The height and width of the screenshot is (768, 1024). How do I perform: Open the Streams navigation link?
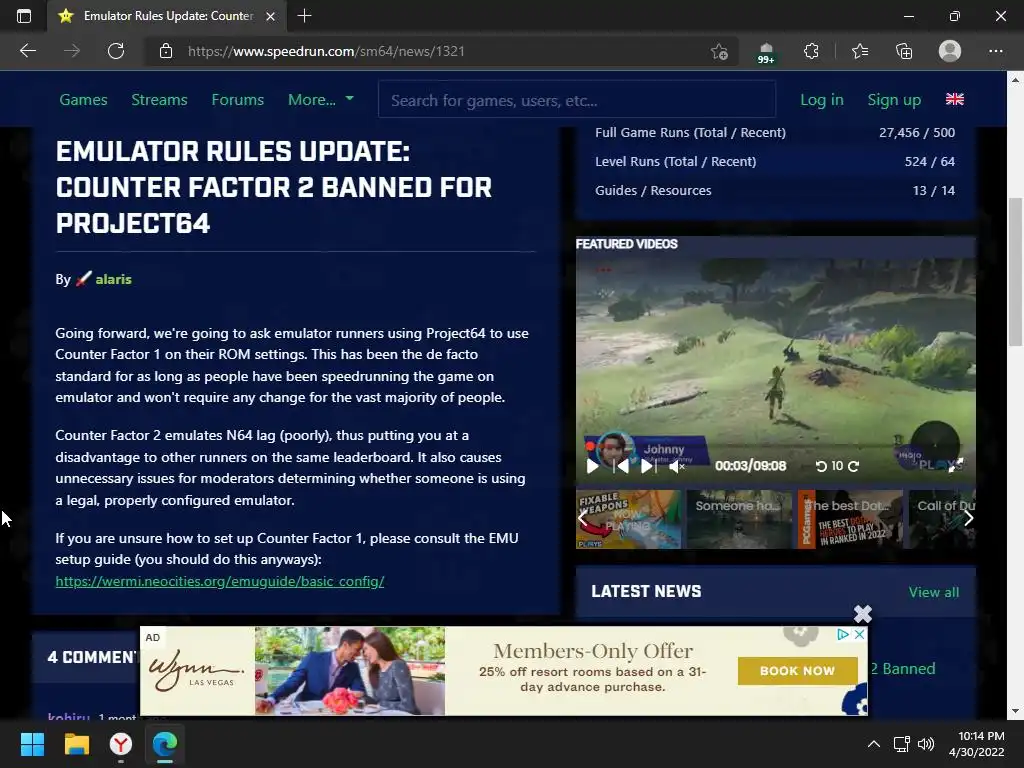[x=159, y=99]
